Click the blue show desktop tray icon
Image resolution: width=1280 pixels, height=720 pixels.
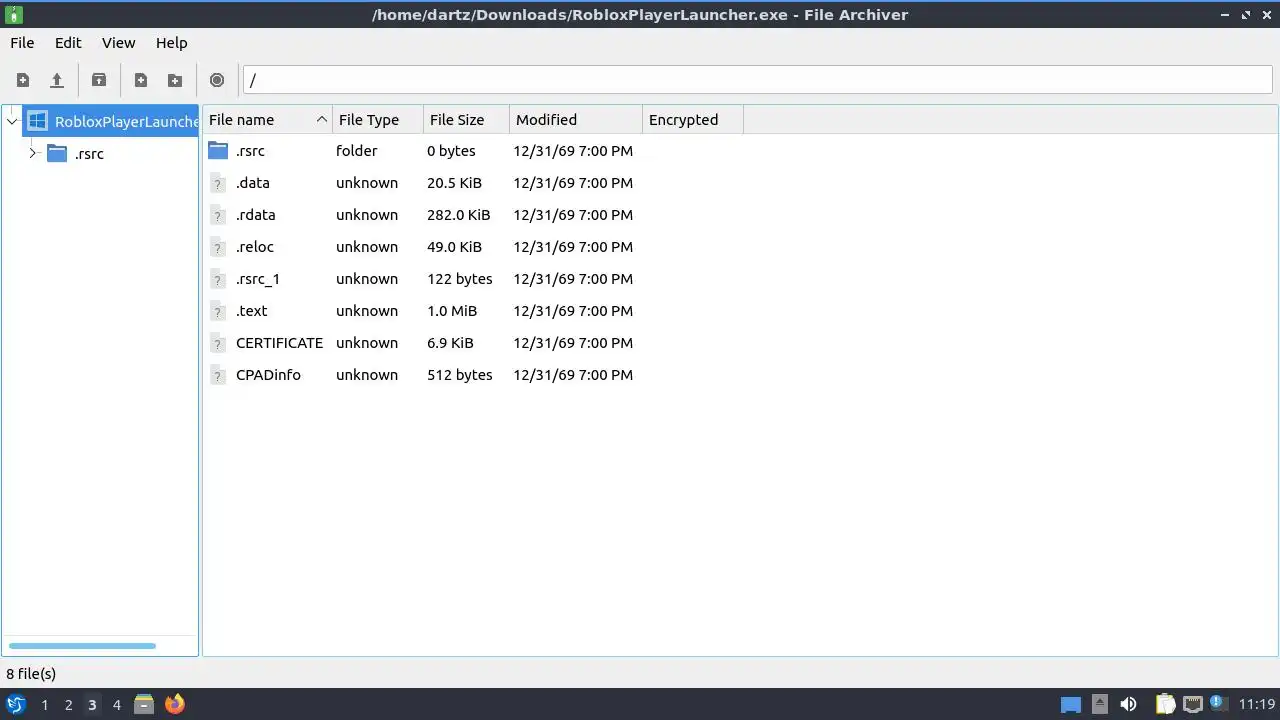(x=1071, y=705)
